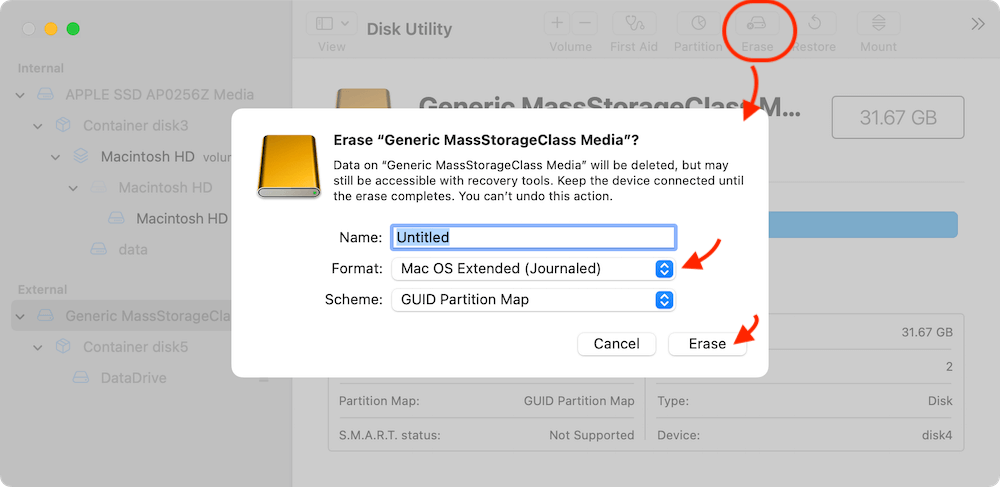
Task: Click the 31.67 GB capacity box
Action: point(898,117)
